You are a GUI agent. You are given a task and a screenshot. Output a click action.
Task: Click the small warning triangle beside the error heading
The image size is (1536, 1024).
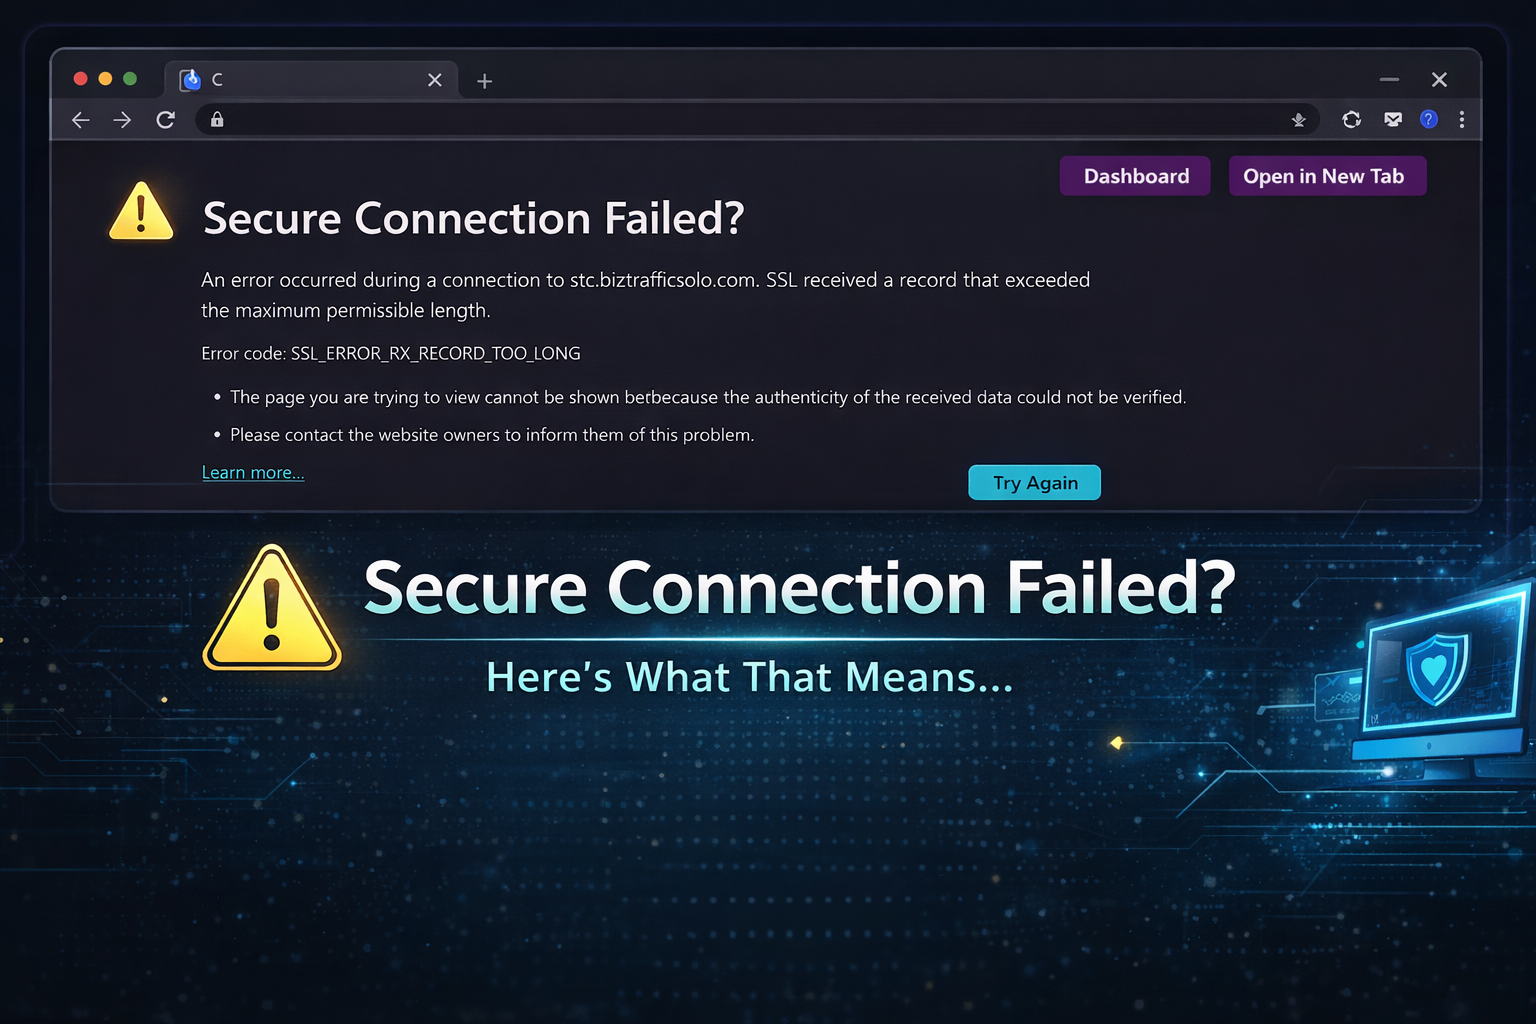(x=141, y=212)
